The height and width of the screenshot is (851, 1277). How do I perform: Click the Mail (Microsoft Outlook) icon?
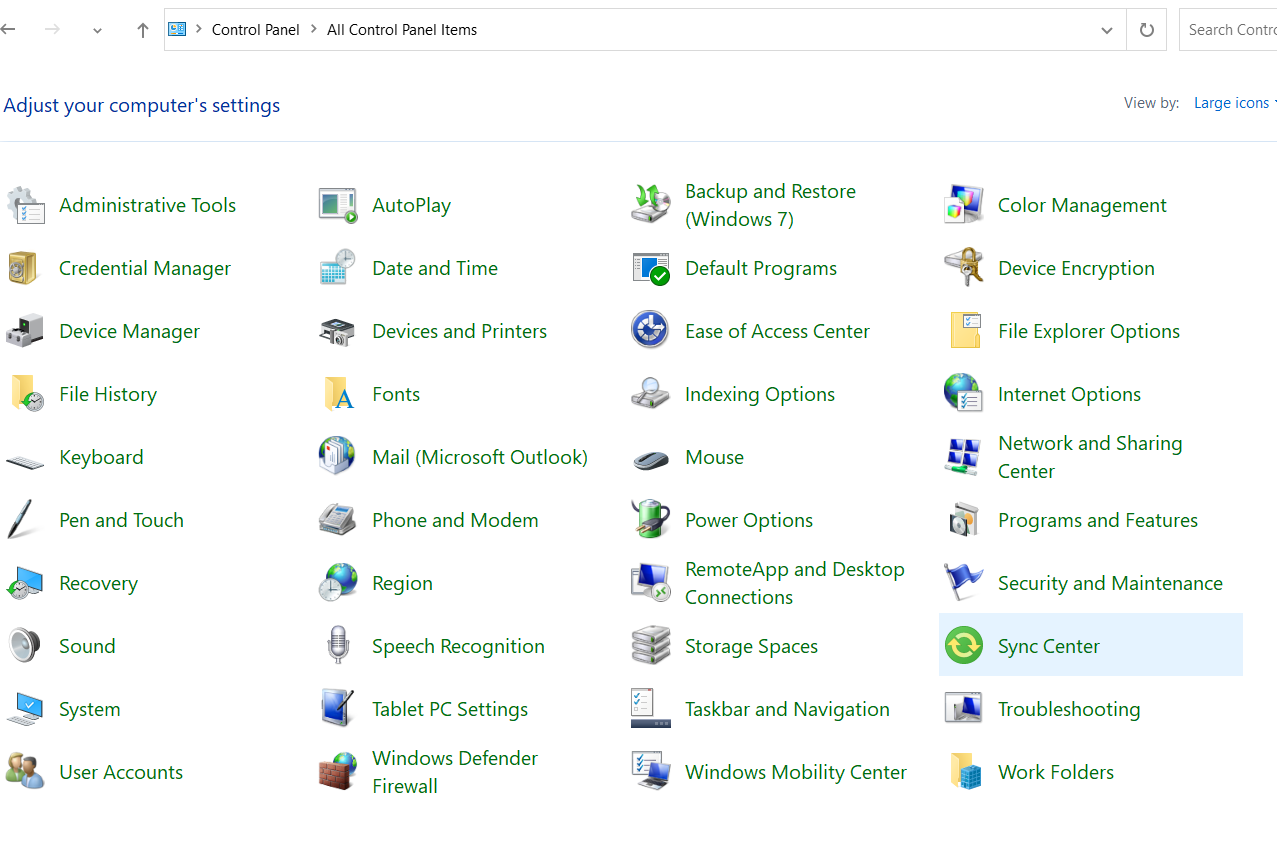(338, 457)
